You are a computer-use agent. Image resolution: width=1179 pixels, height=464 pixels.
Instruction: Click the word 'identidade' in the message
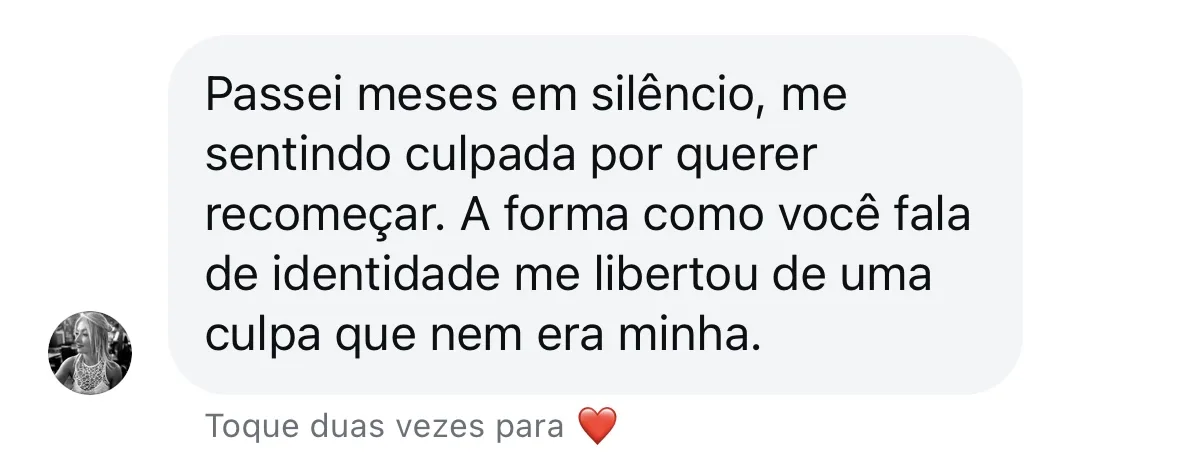coord(386,274)
